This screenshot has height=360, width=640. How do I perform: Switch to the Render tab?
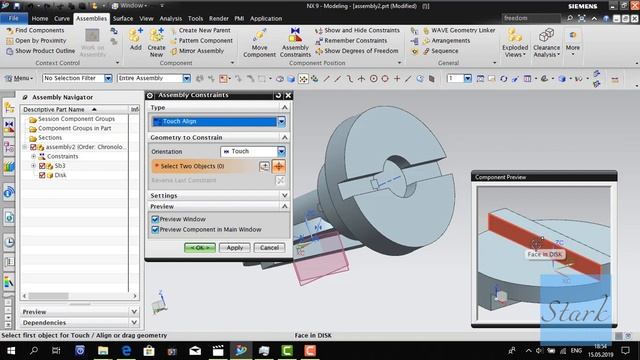tap(219, 19)
